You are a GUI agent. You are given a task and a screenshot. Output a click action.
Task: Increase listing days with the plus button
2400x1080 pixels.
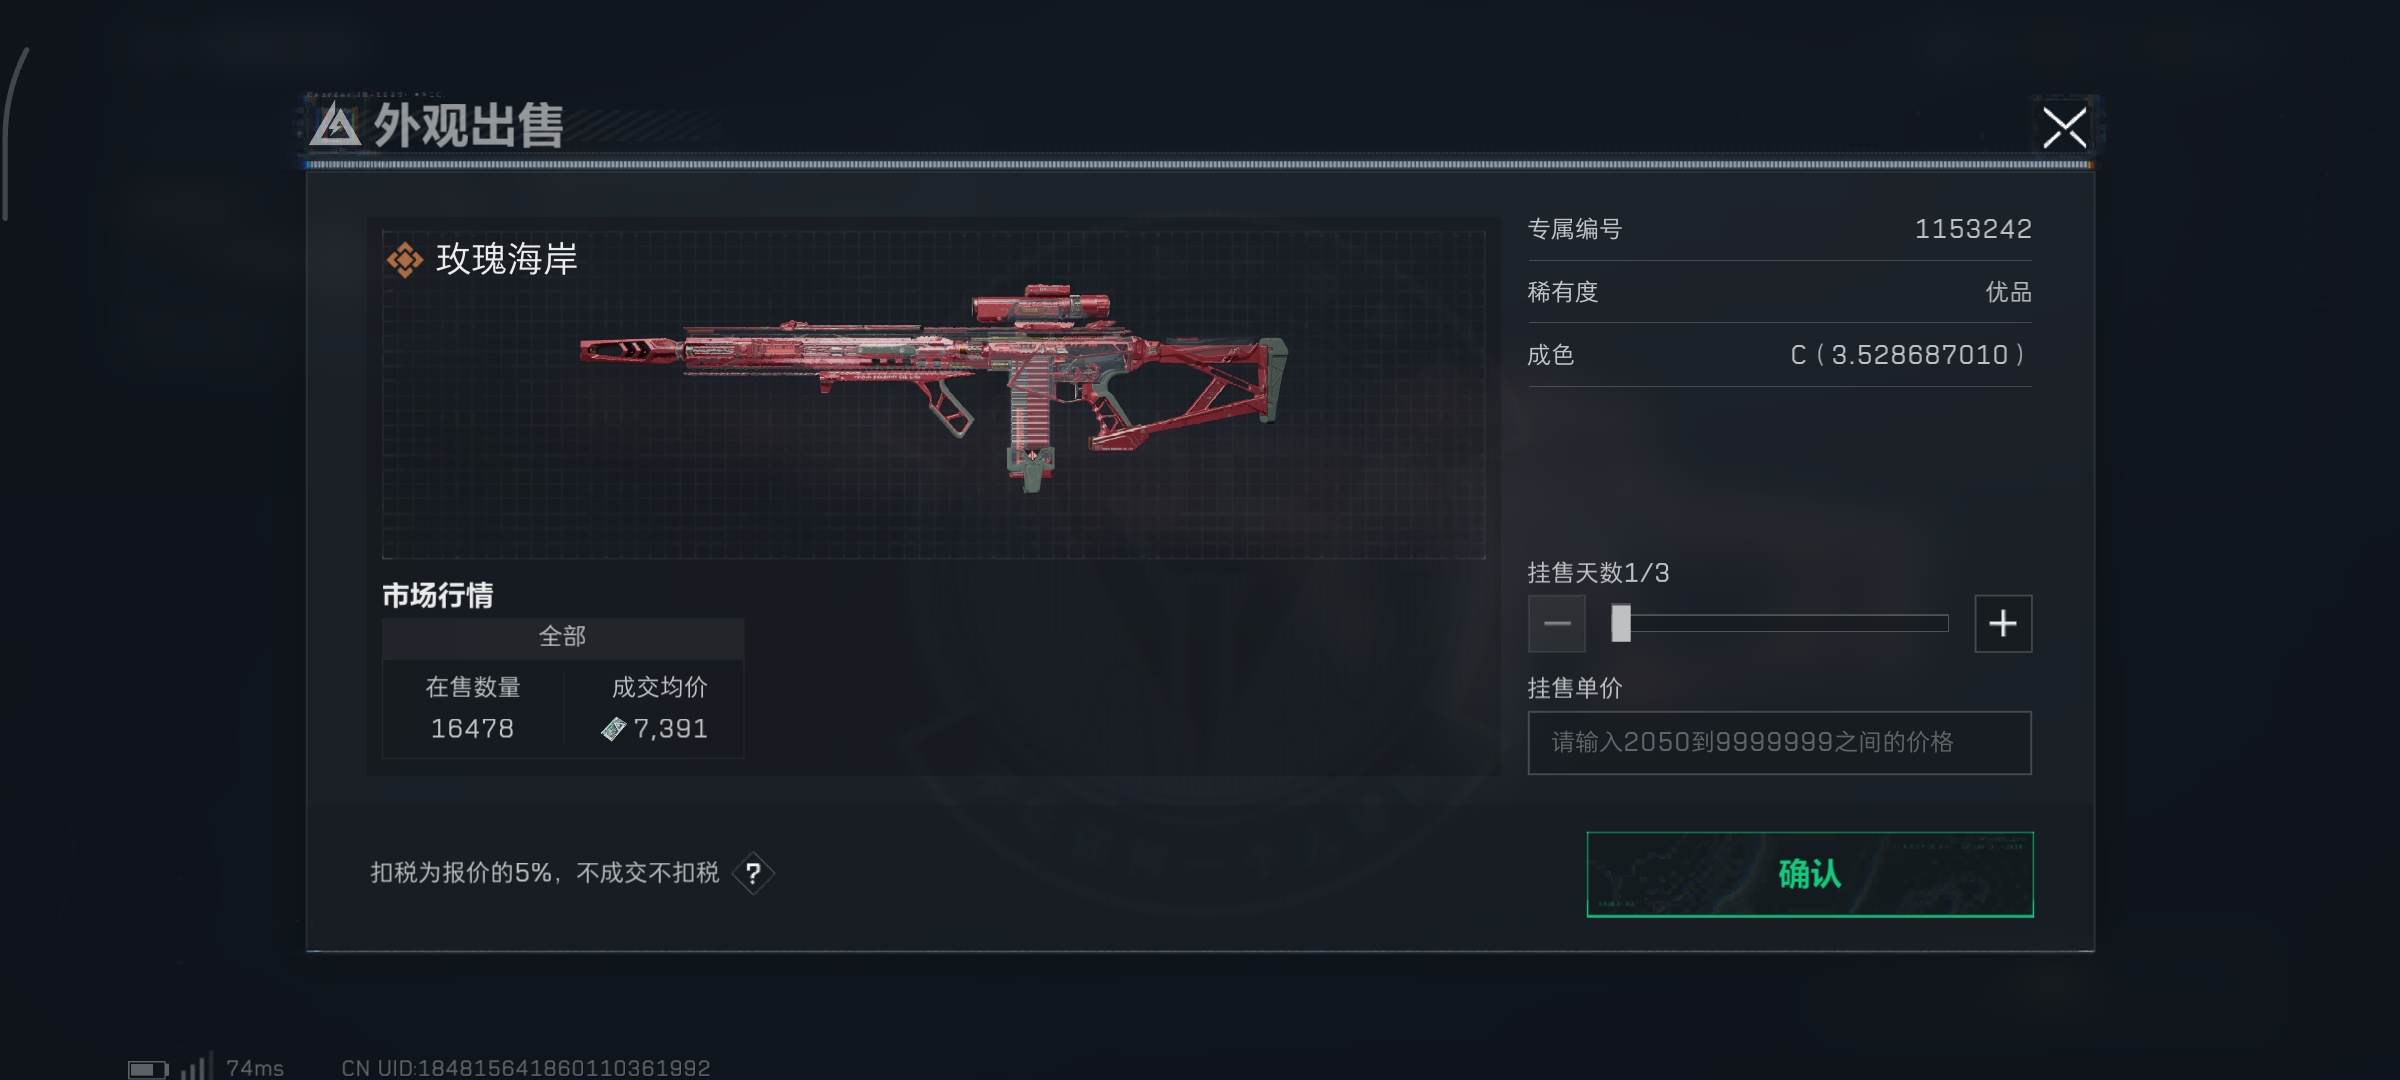(x=2003, y=624)
